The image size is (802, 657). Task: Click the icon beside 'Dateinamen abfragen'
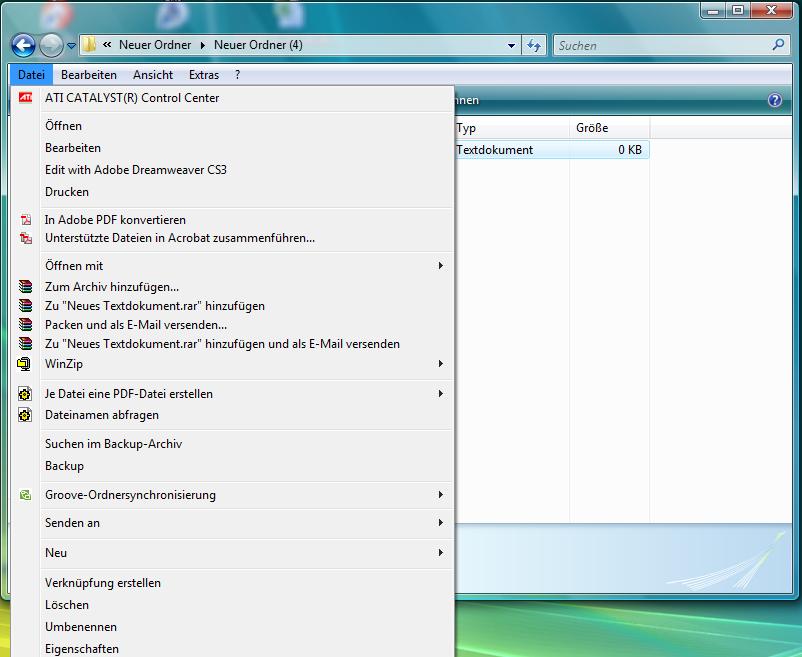pos(25,415)
